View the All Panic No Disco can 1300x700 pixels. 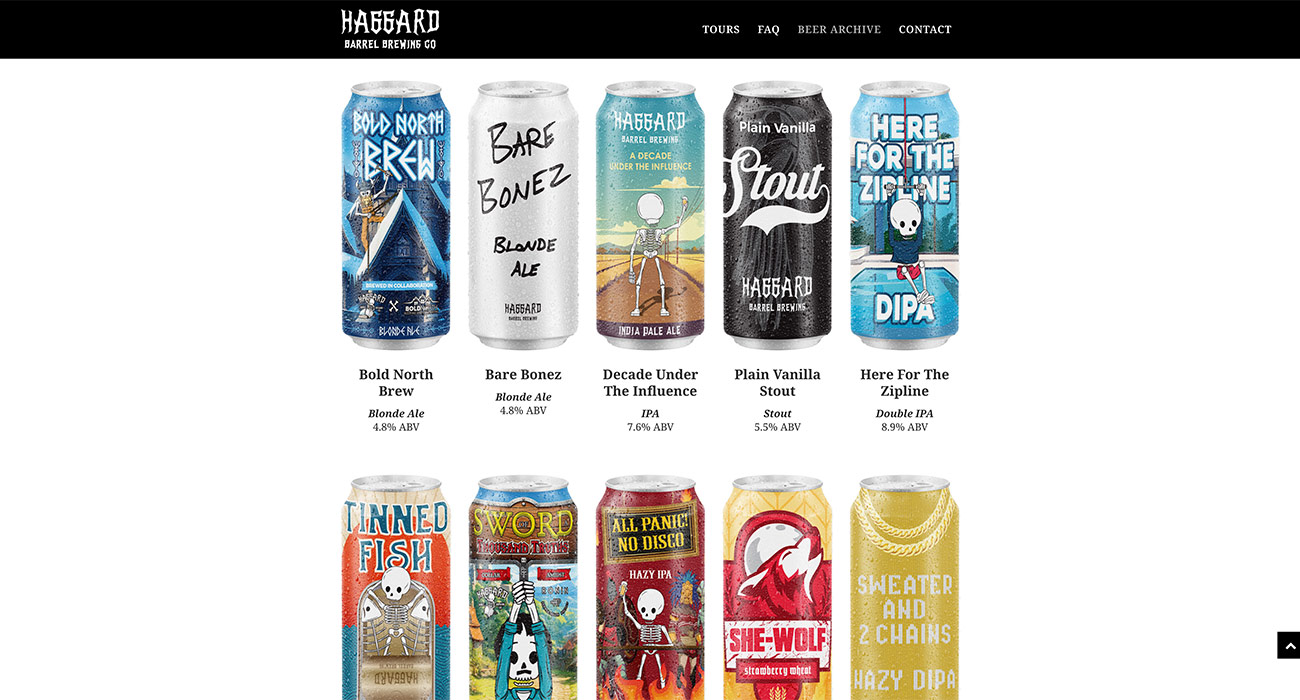(650, 587)
